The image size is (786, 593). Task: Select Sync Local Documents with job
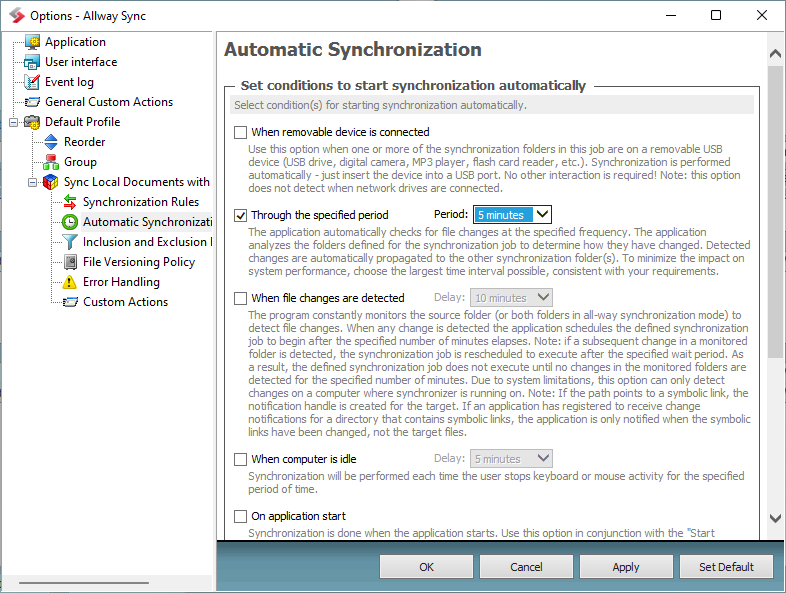coord(137,182)
